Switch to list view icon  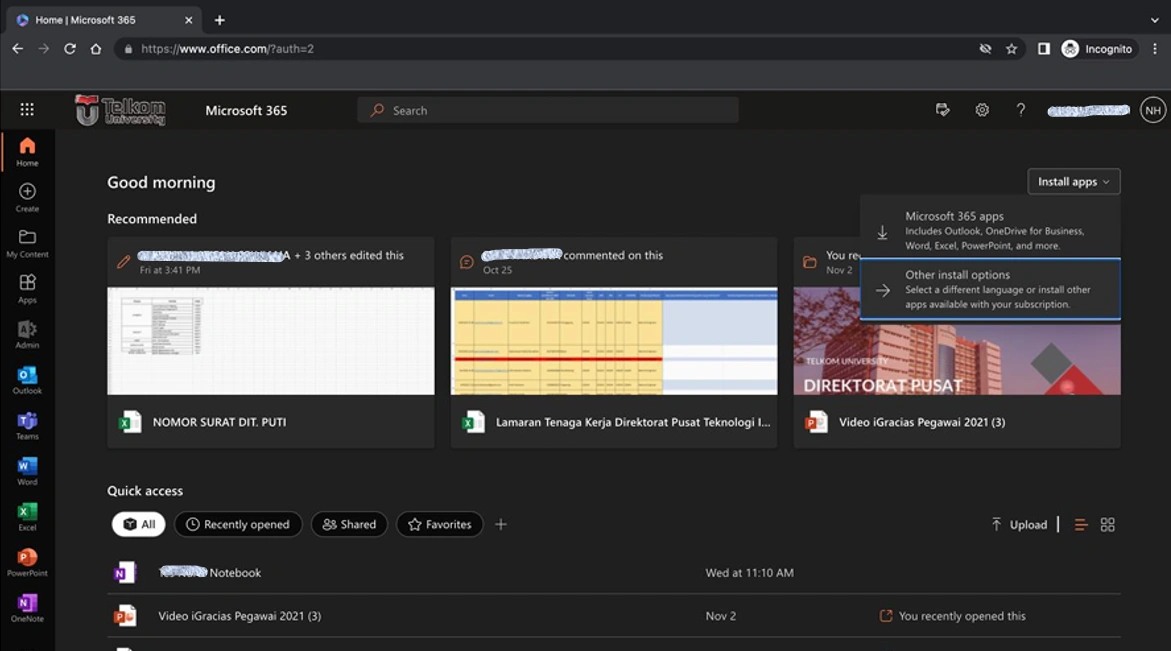pyautogui.click(x=1081, y=525)
